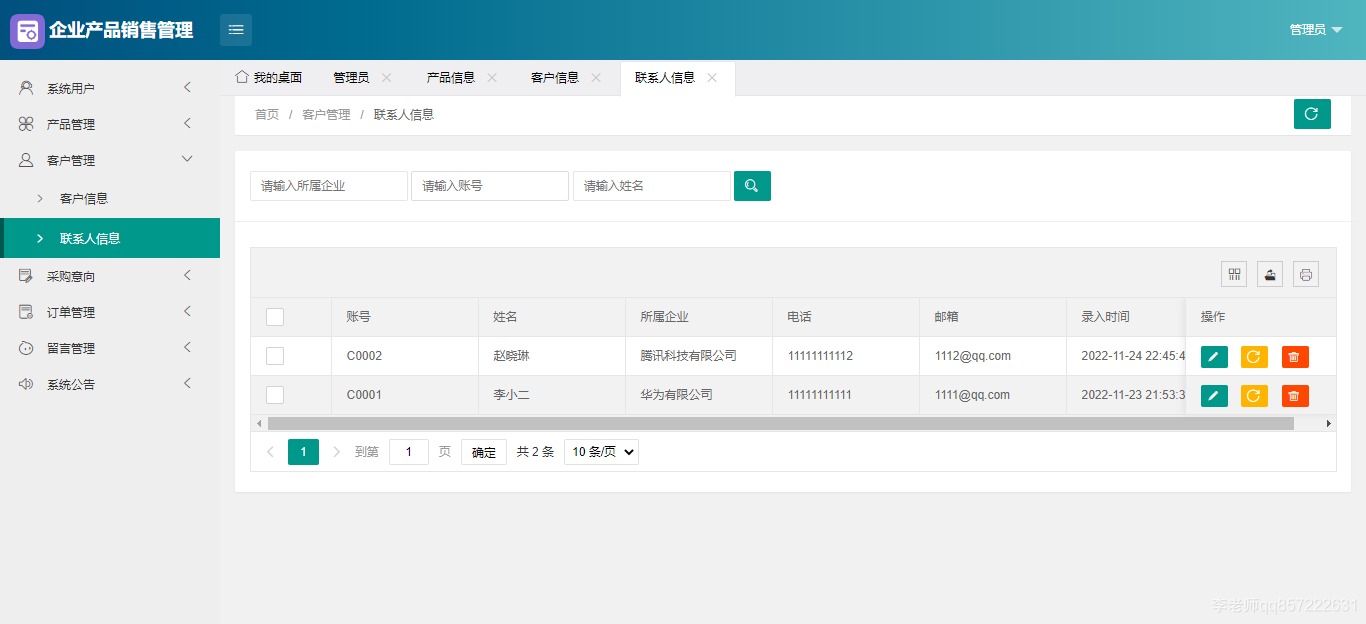The width and height of the screenshot is (1366, 624).
Task: Click the 客户管理 person icon
Action: click(26, 160)
